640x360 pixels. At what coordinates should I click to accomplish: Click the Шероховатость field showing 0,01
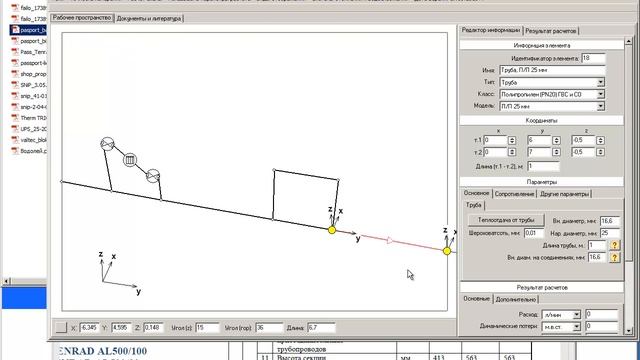point(534,233)
